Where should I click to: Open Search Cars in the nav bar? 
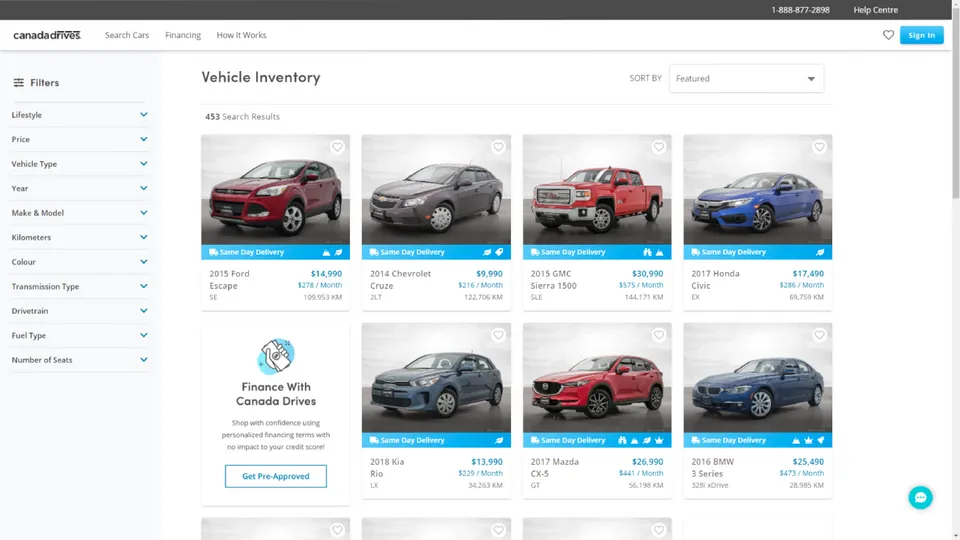pos(127,35)
